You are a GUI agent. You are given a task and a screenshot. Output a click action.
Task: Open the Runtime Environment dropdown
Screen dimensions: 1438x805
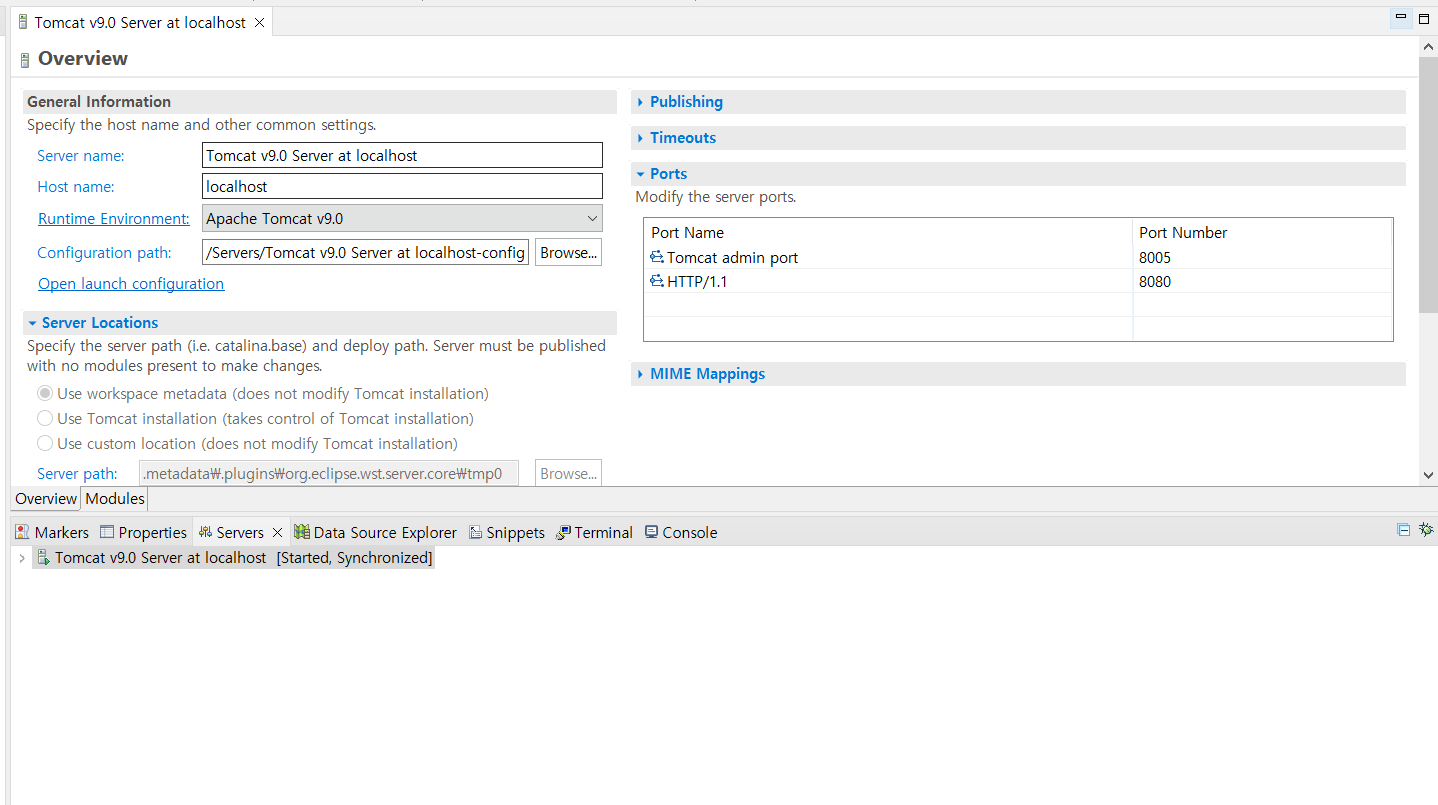point(402,218)
